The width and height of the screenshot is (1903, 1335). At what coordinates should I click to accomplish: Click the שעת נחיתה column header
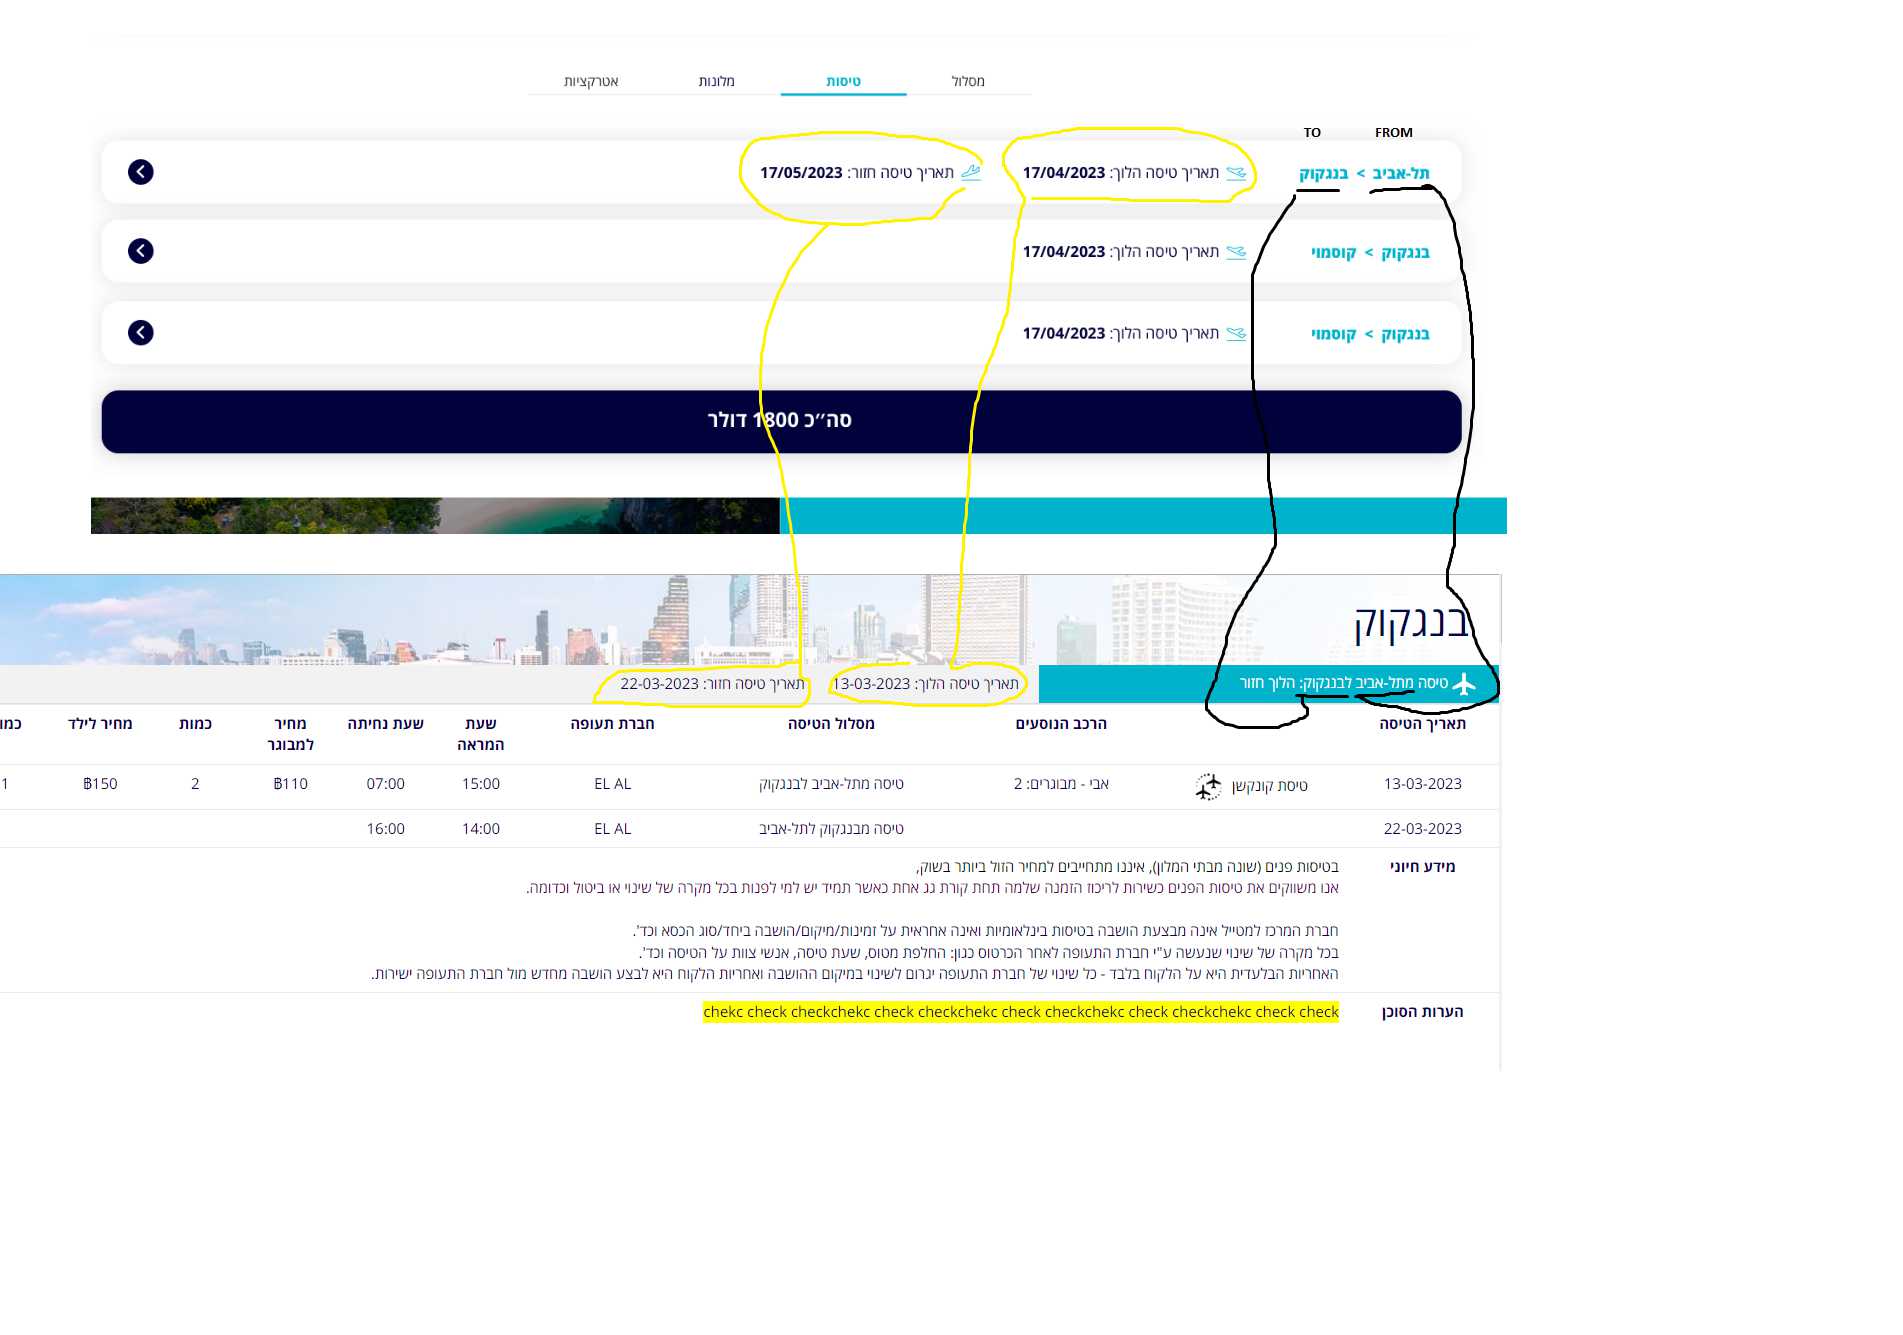pos(386,724)
